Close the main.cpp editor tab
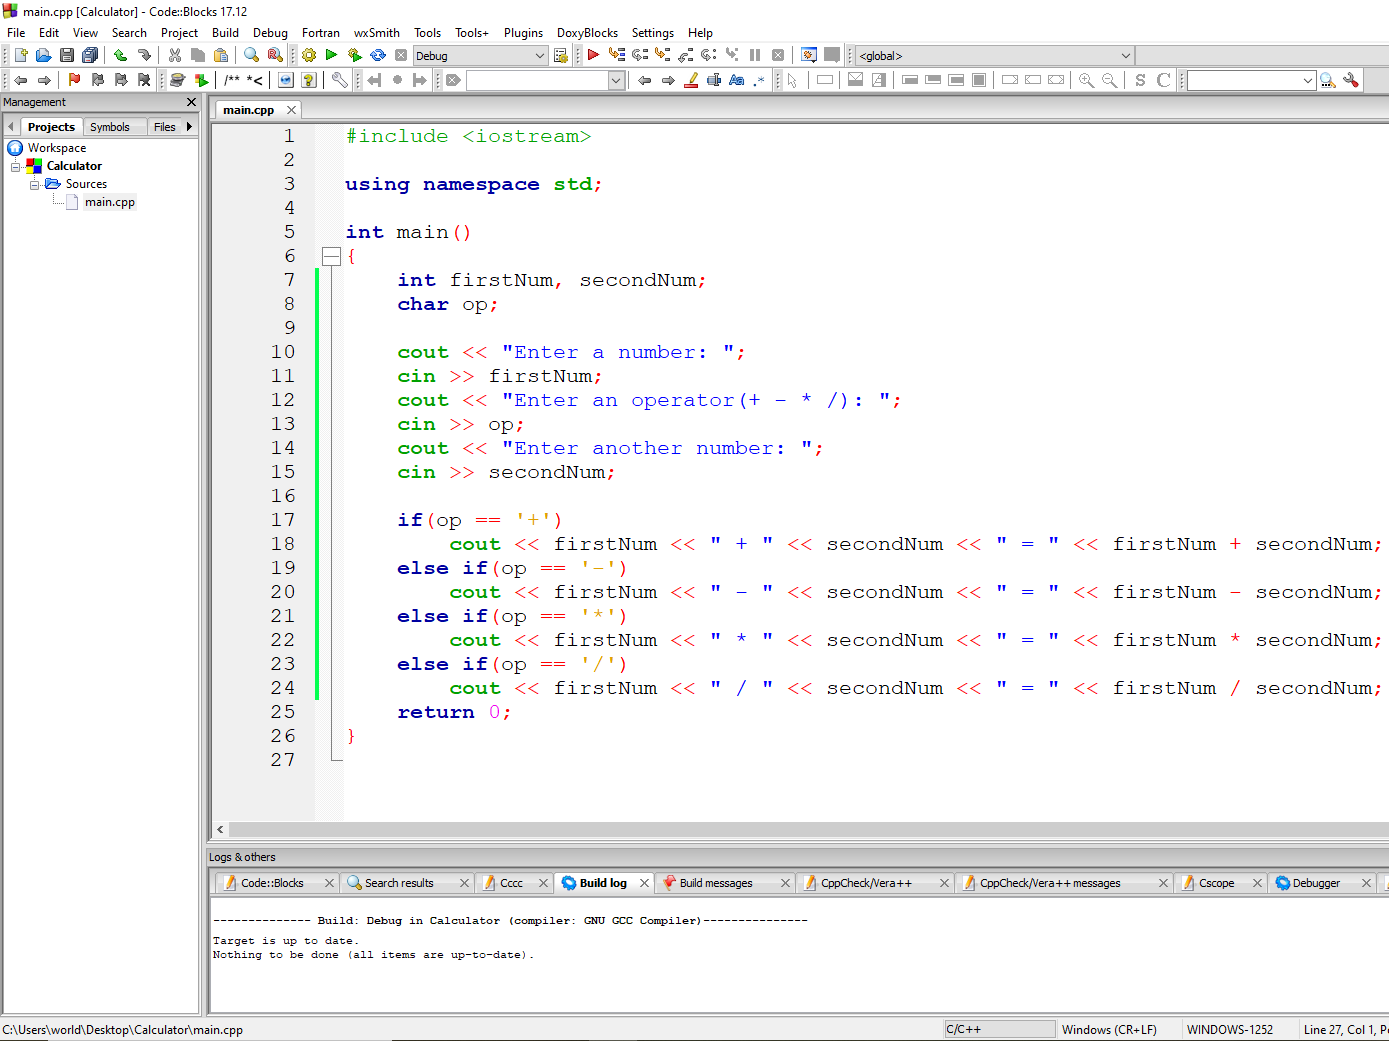1389x1041 pixels. click(x=291, y=110)
